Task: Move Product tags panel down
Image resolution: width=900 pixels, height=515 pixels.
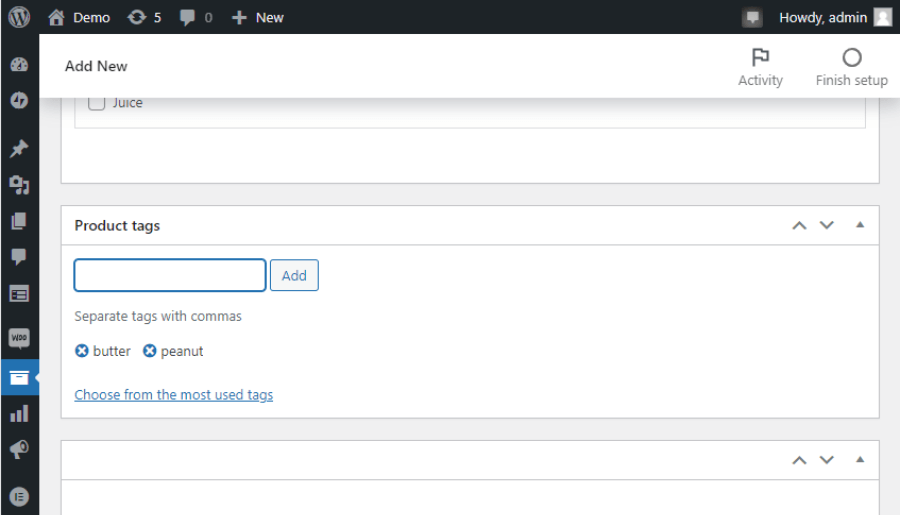Action: (x=827, y=225)
